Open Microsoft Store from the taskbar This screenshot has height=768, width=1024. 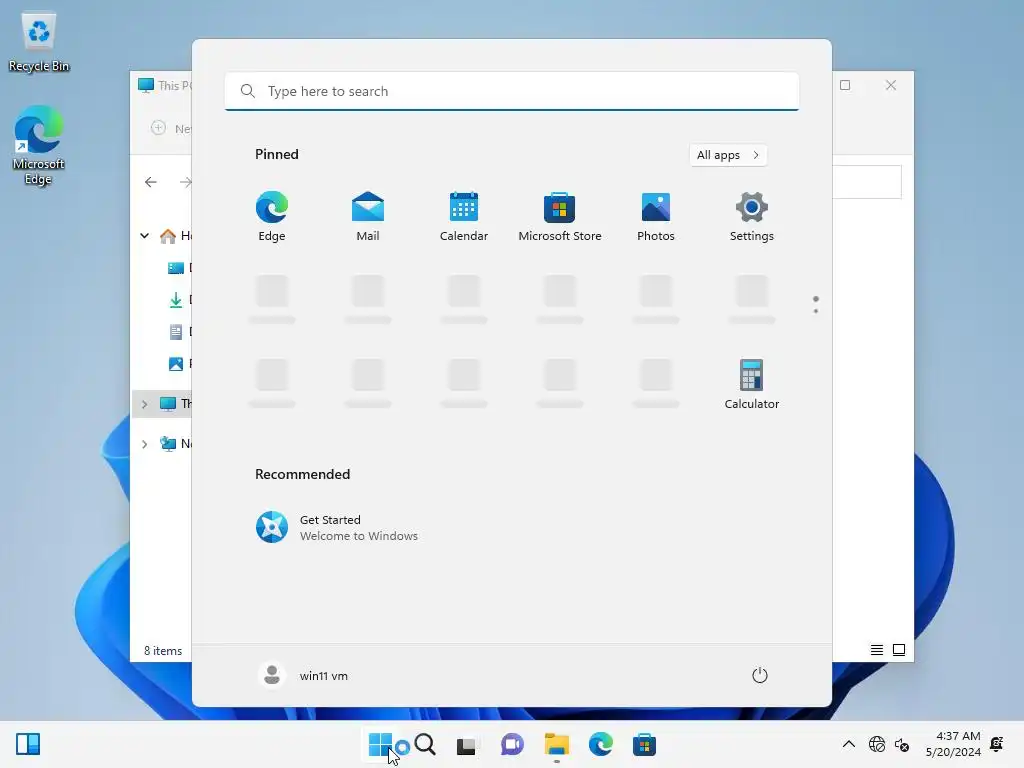[644, 744]
